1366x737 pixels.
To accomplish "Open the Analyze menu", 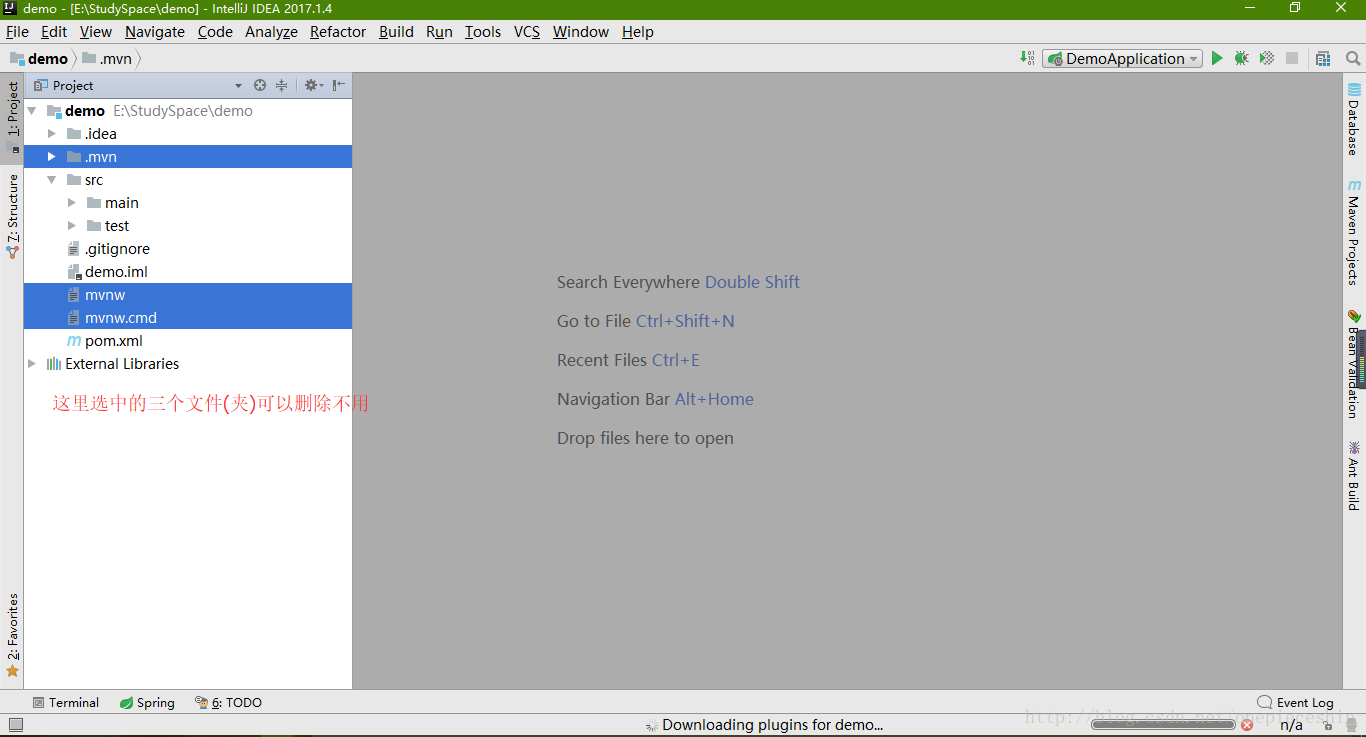I will tap(271, 32).
